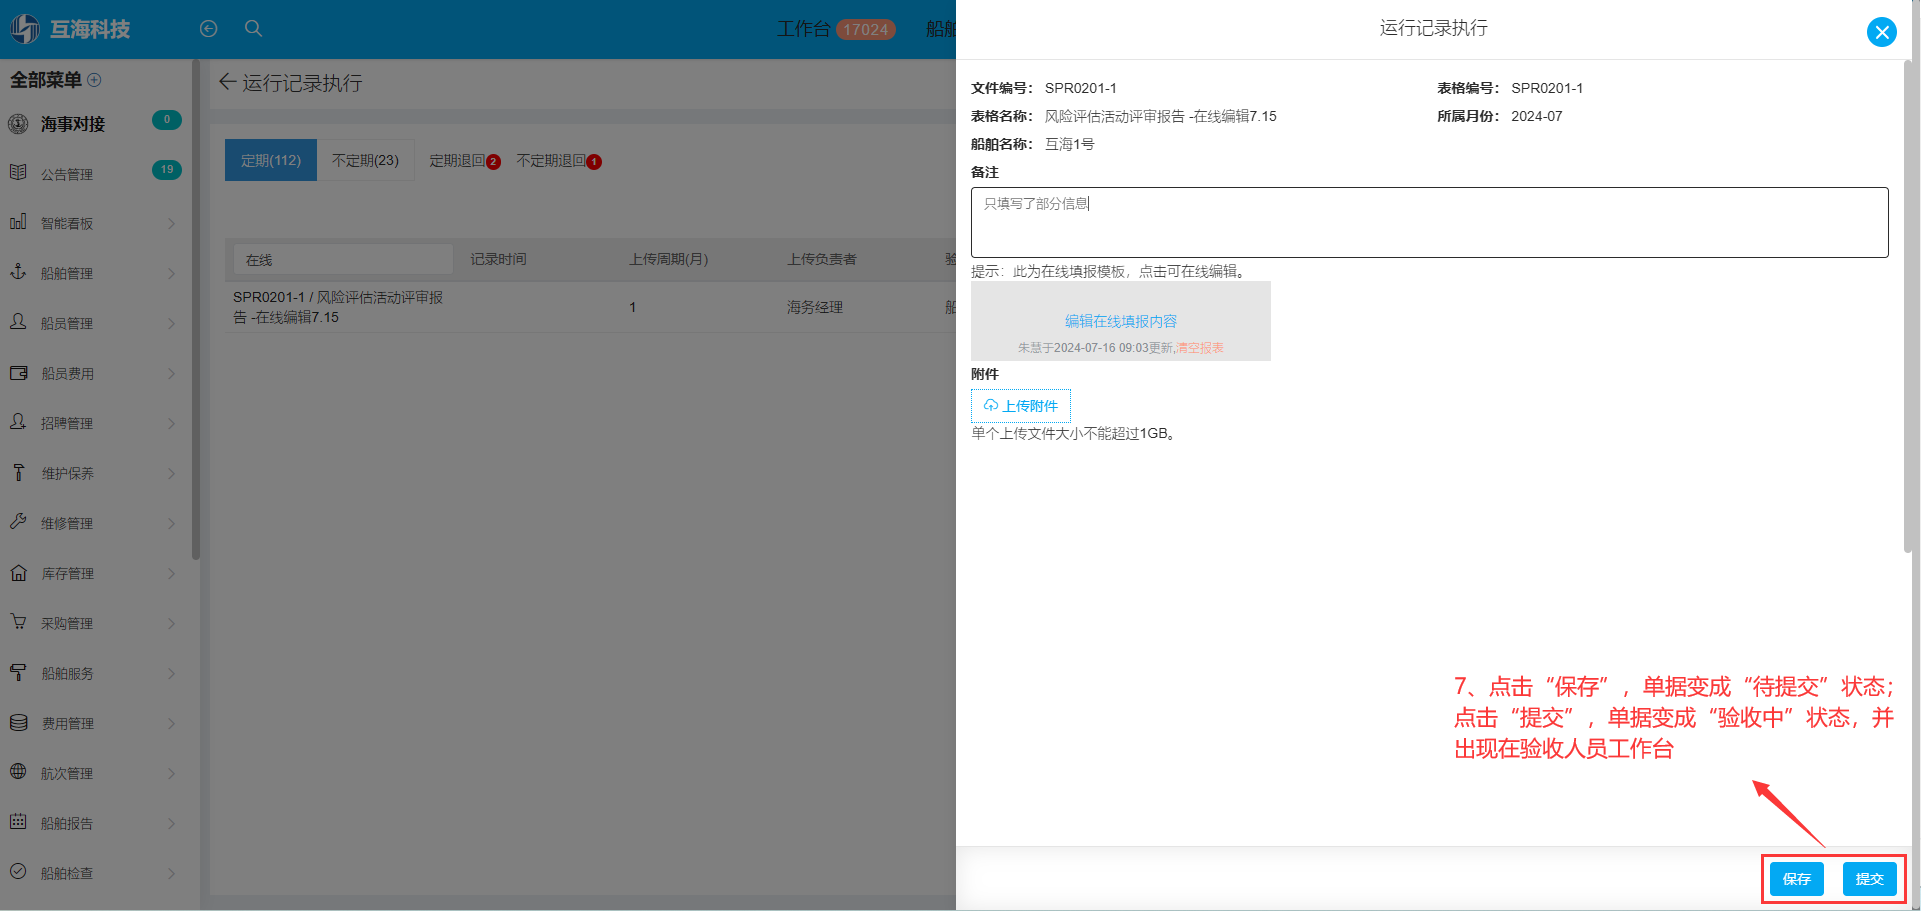1921x911 pixels.
Task: Click the 船舶报告 calendar icon
Action: click(x=18, y=822)
